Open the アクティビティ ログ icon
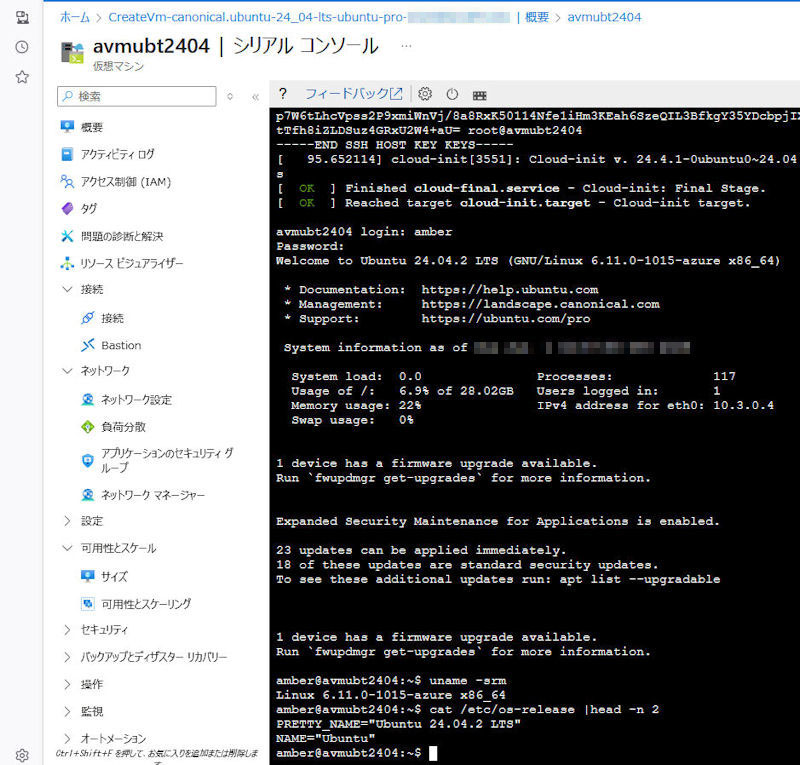Screen dimensions: 800x765 pos(67,154)
